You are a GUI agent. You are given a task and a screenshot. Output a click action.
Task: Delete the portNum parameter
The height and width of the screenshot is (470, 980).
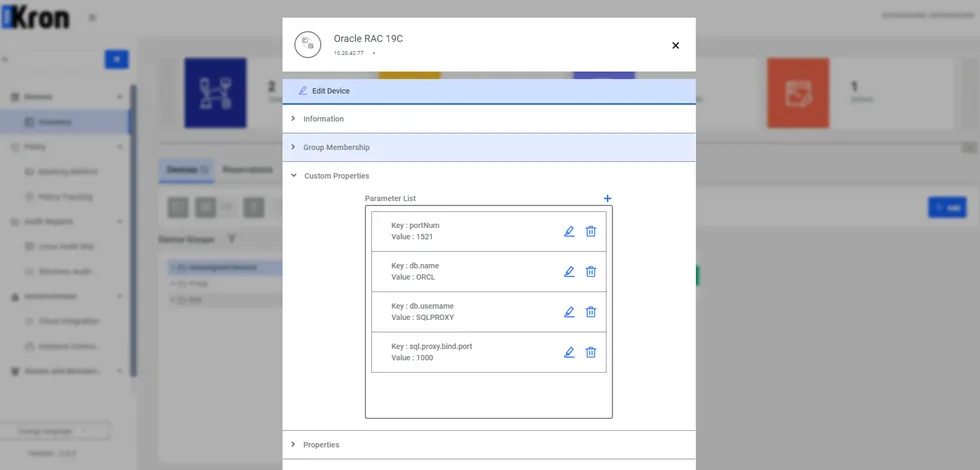[591, 231]
